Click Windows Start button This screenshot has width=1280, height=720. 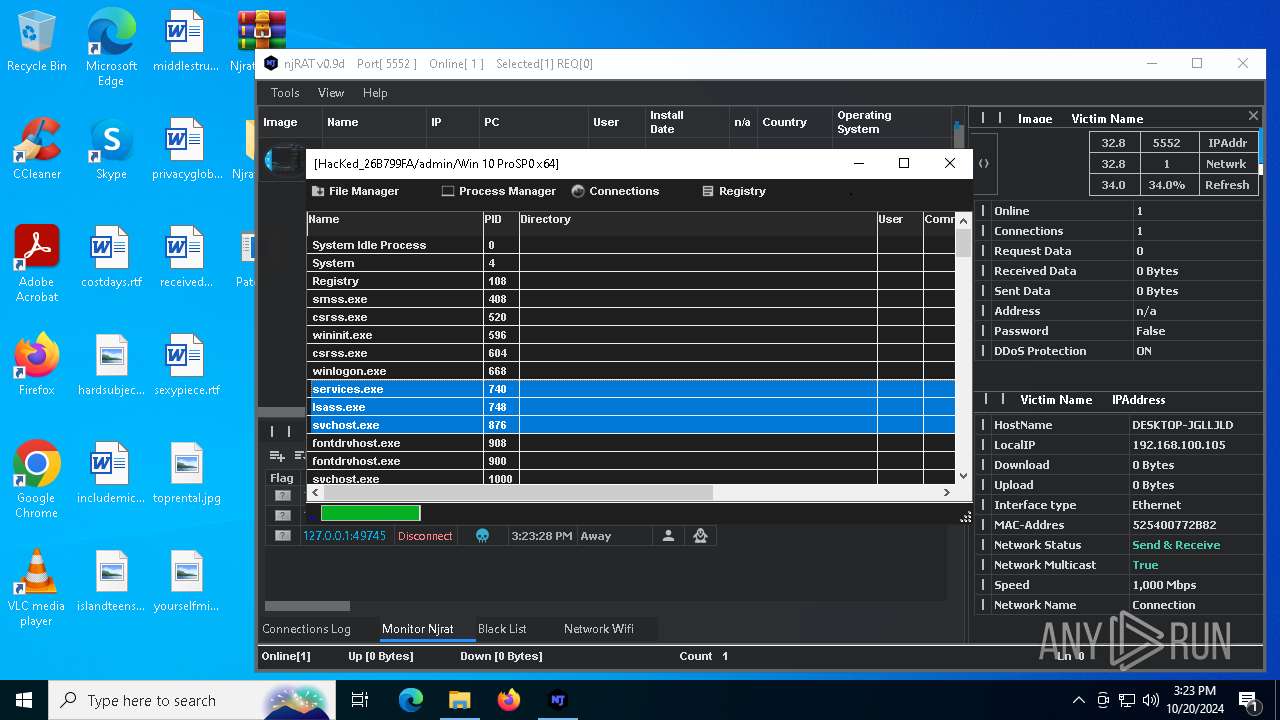[24, 700]
